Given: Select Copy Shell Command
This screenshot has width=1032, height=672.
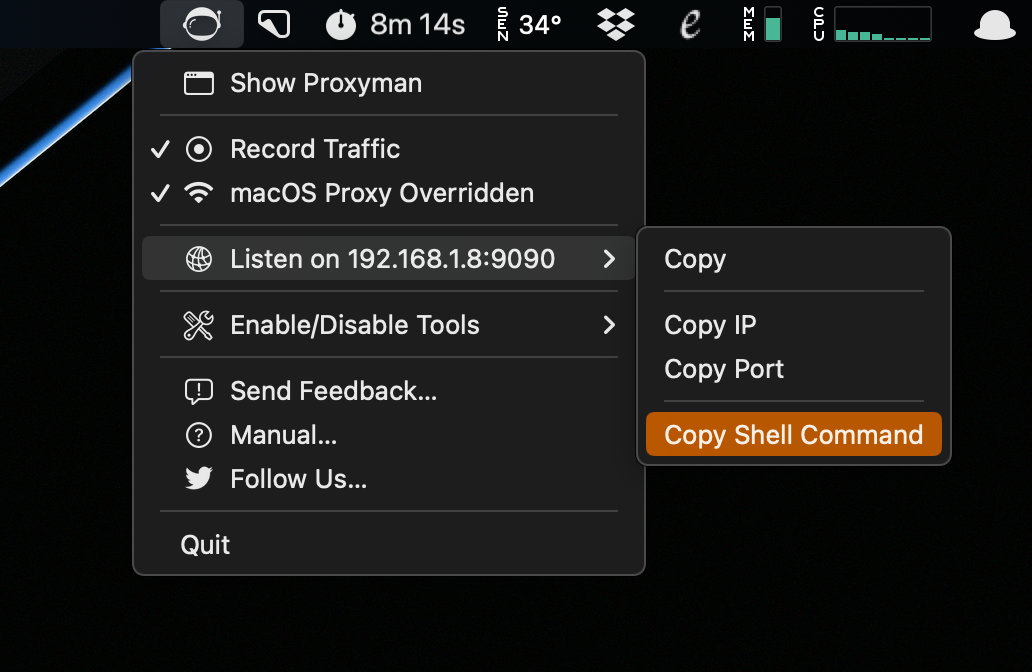Looking at the screenshot, I should click(793, 434).
